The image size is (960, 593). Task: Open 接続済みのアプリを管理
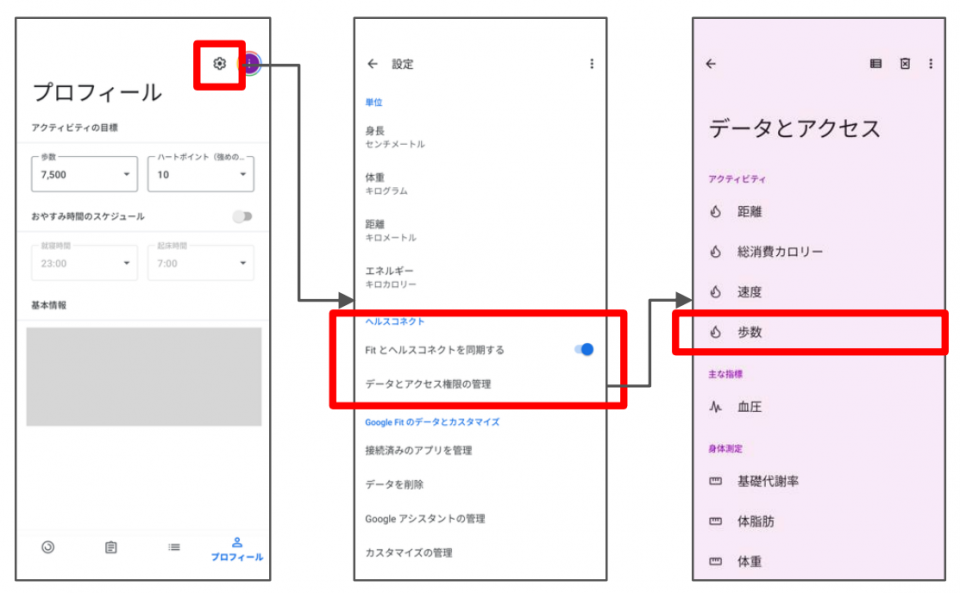pos(419,450)
